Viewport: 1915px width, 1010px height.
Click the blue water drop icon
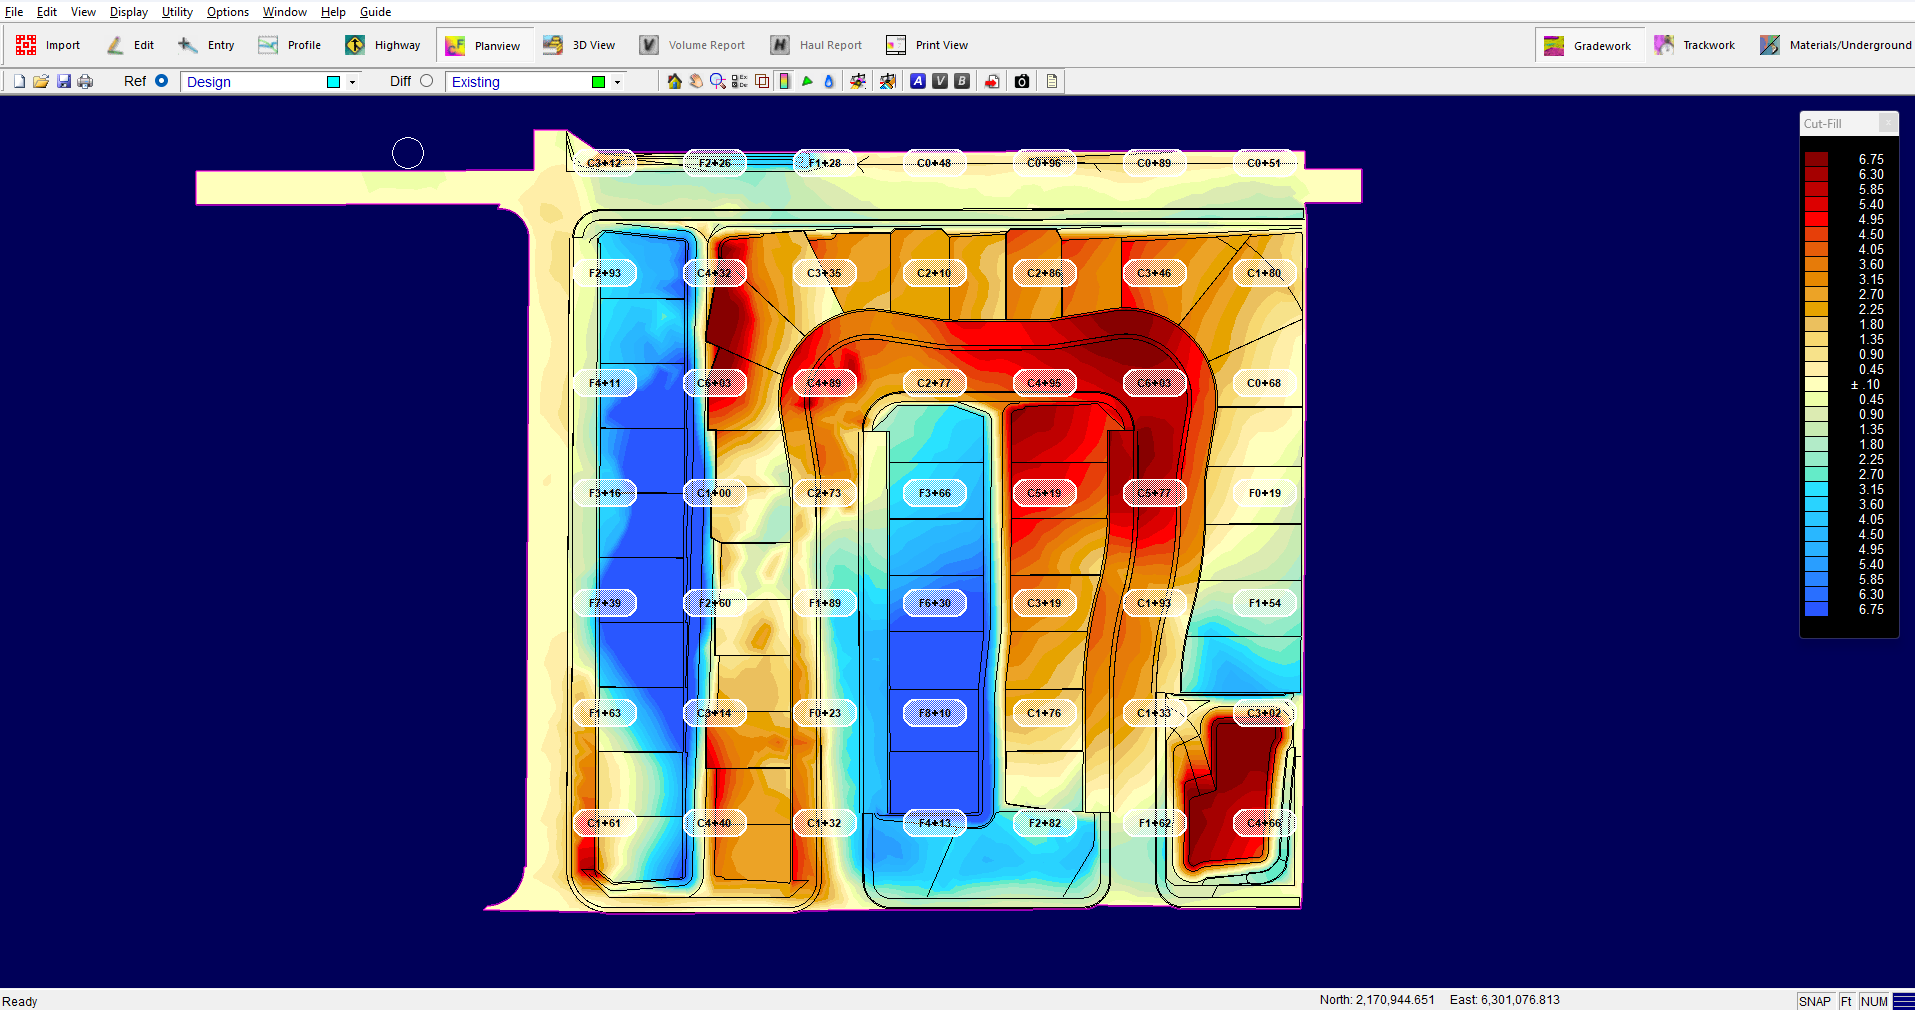pyautogui.click(x=829, y=82)
